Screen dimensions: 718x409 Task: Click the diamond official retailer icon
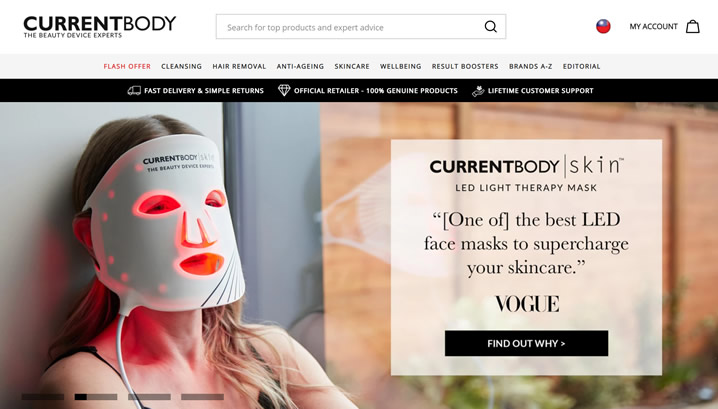point(284,91)
